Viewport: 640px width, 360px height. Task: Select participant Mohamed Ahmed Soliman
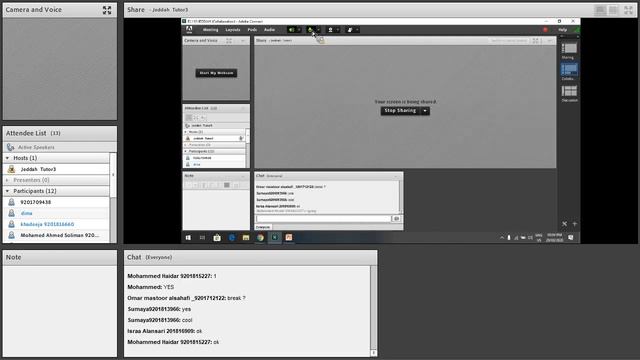(x=56, y=235)
